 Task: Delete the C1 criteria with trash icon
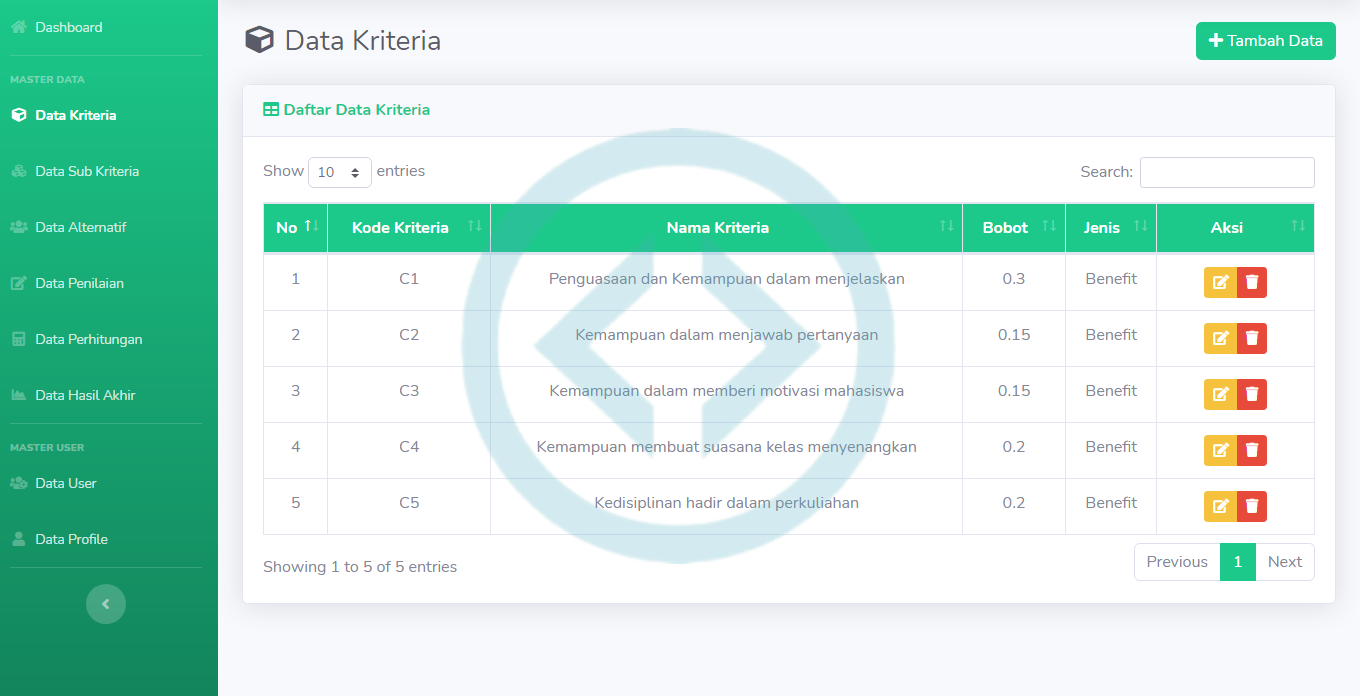tap(1252, 283)
